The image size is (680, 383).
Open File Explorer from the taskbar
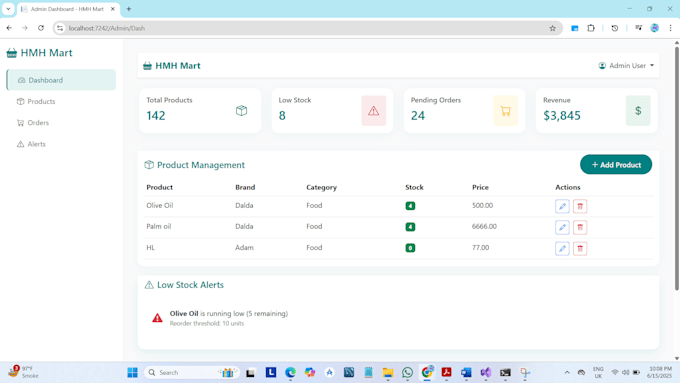click(x=388, y=373)
